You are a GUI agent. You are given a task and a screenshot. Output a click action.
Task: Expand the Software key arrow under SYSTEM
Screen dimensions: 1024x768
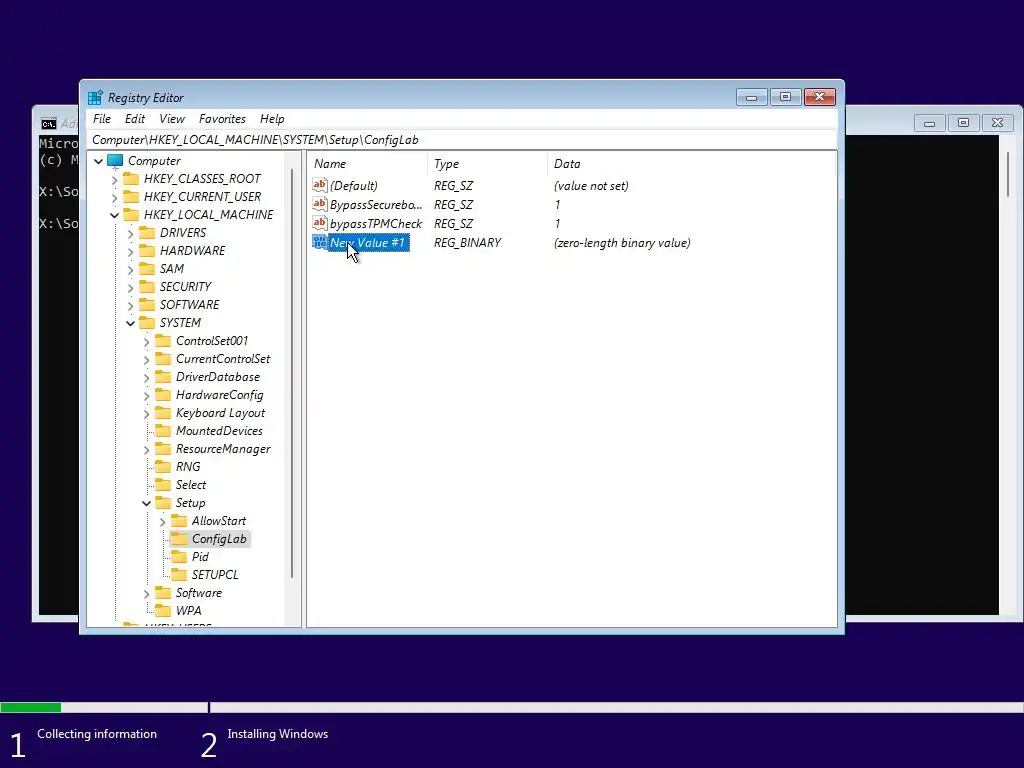(x=146, y=594)
